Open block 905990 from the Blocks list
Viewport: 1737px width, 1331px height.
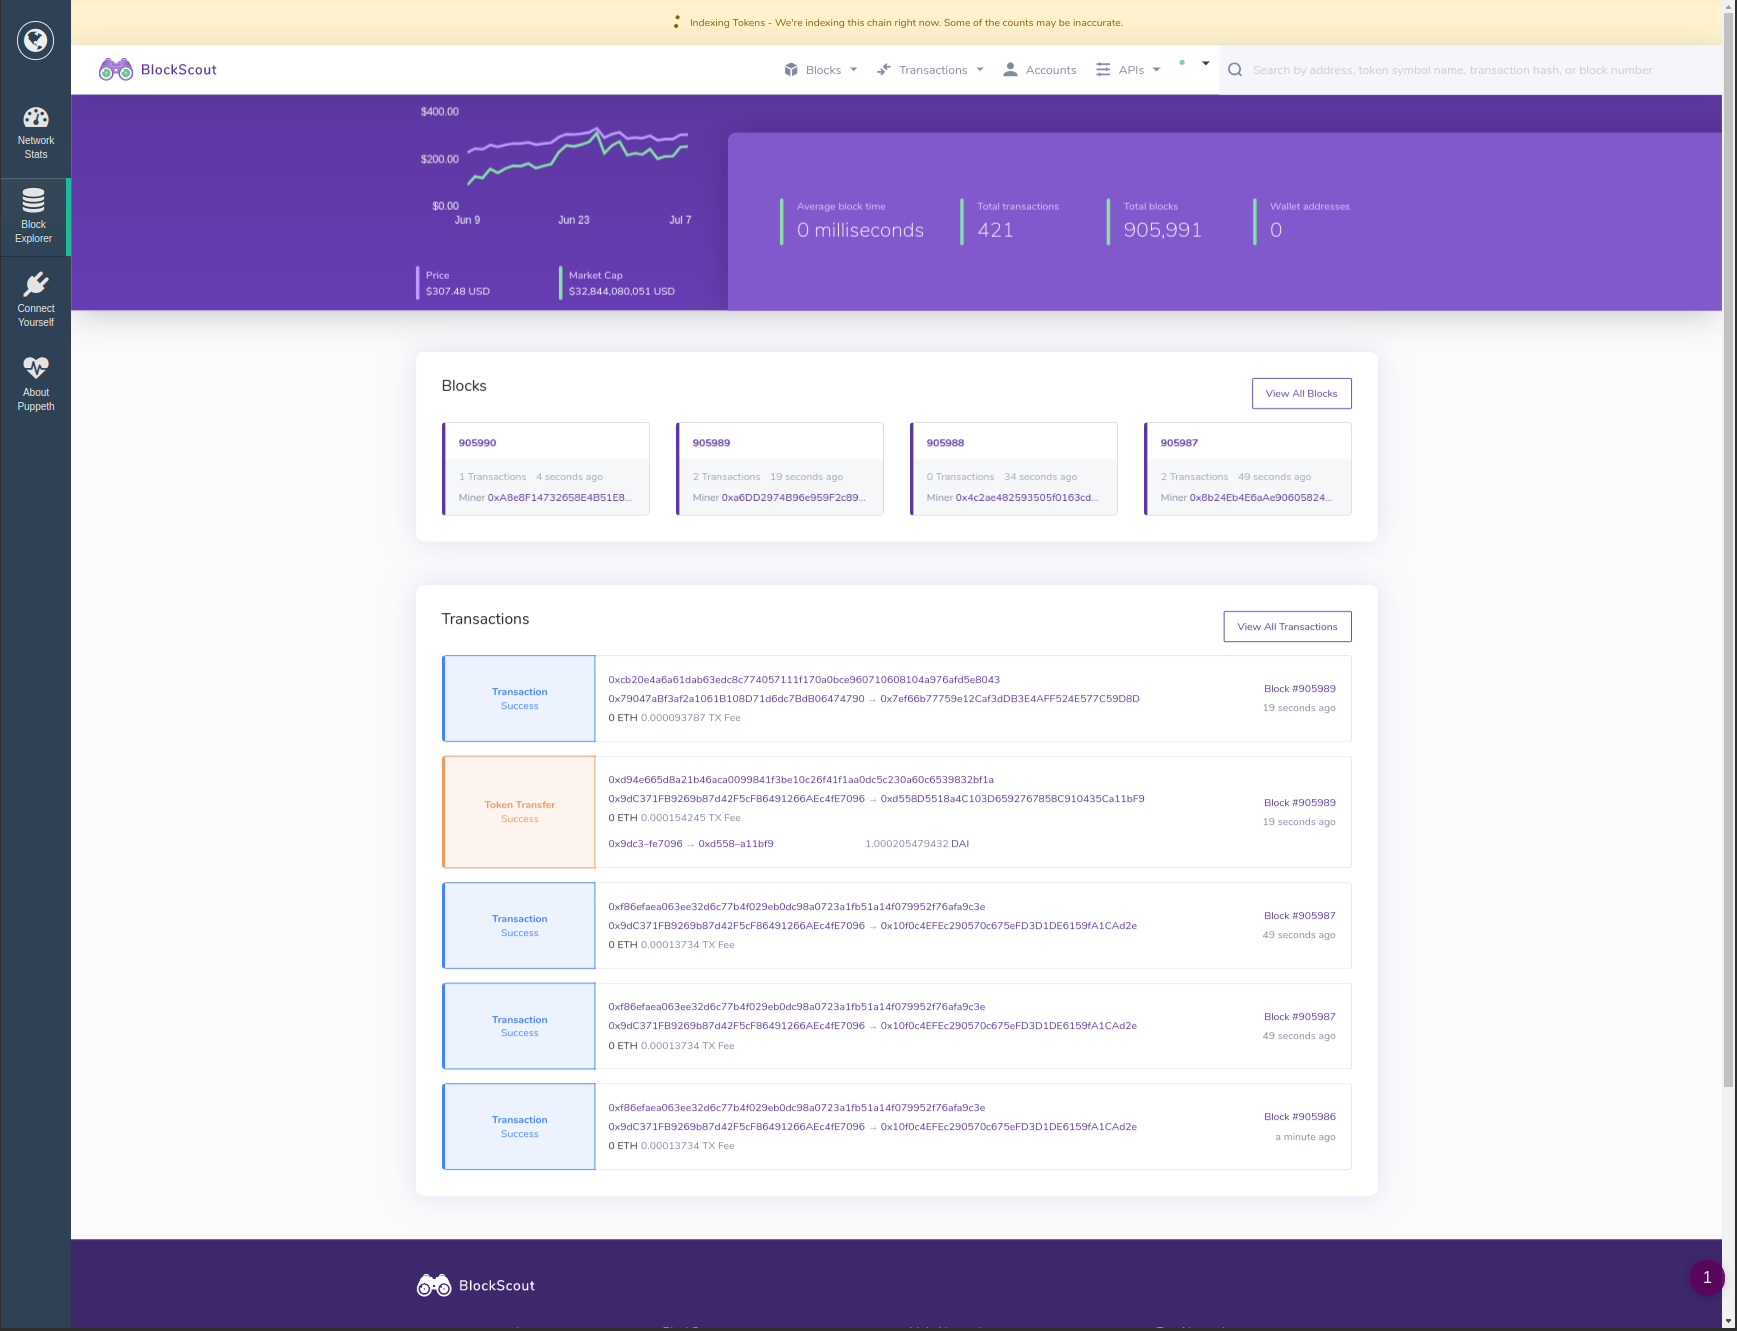[x=477, y=442]
